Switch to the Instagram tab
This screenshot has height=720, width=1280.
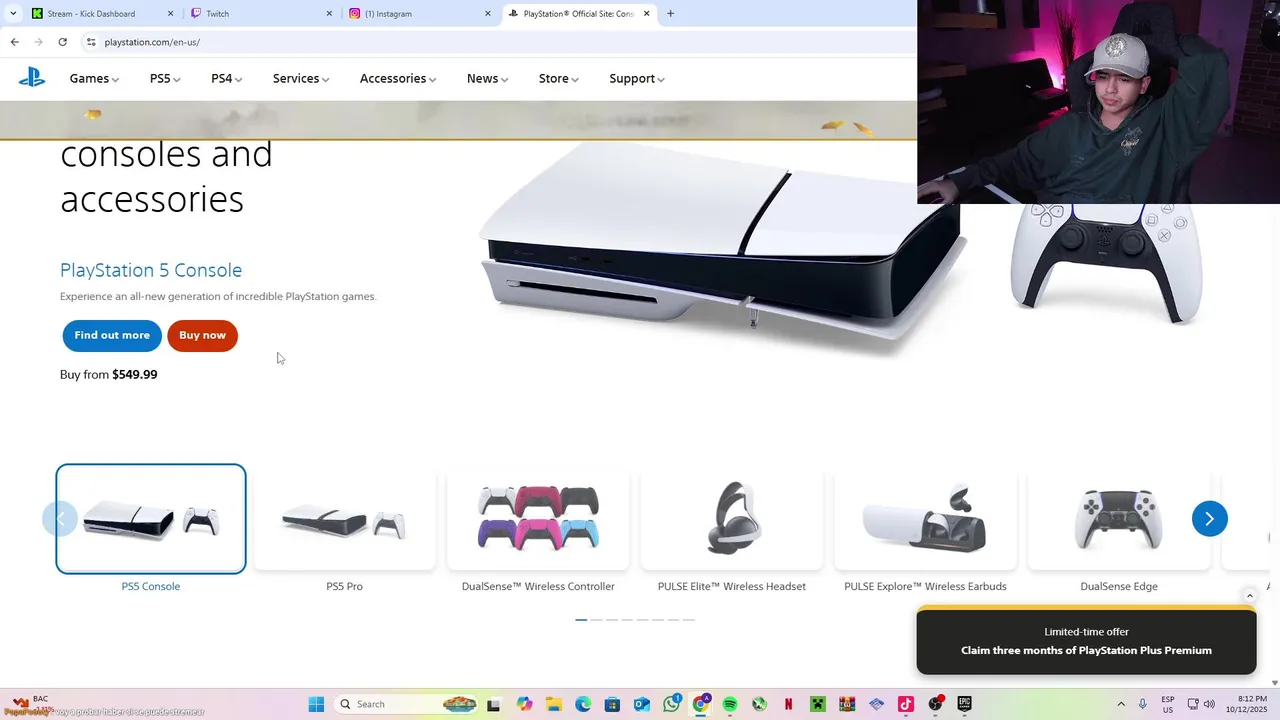coord(420,14)
